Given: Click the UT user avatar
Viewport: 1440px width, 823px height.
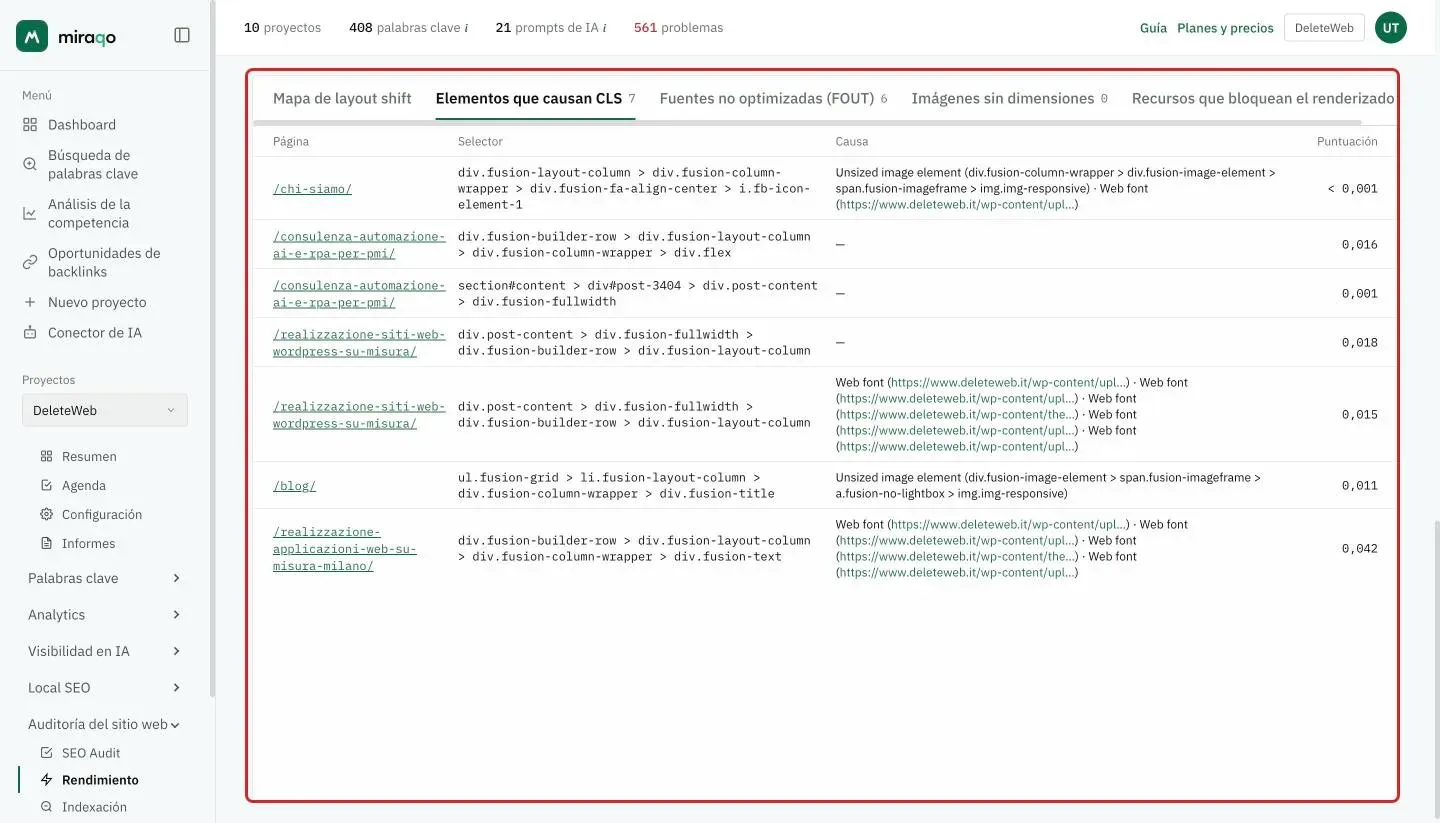Looking at the screenshot, I should click(1391, 28).
